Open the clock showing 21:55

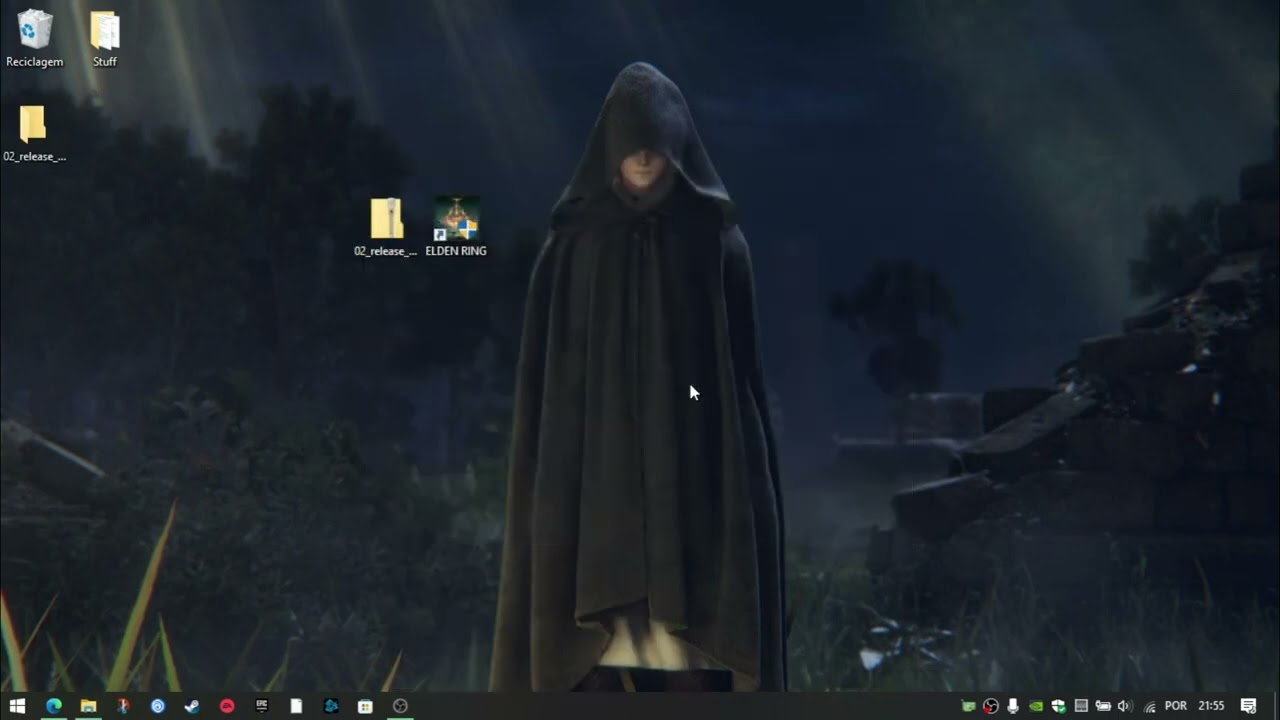(1211, 706)
